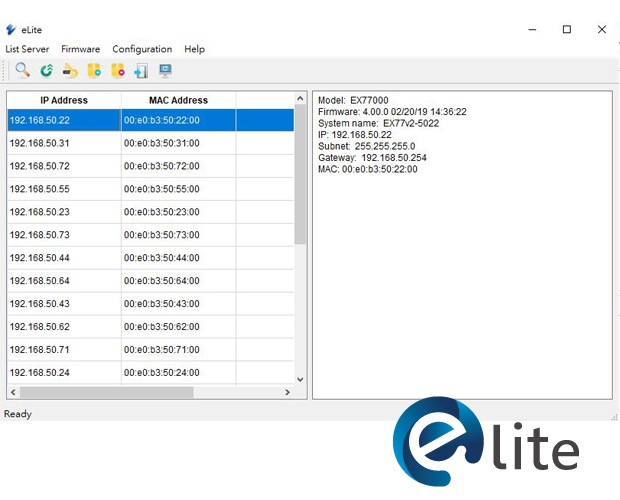The image size is (620, 500).
Task: Click MAC cell 00:e0:b3:50:44:00
Action: coord(178,258)
